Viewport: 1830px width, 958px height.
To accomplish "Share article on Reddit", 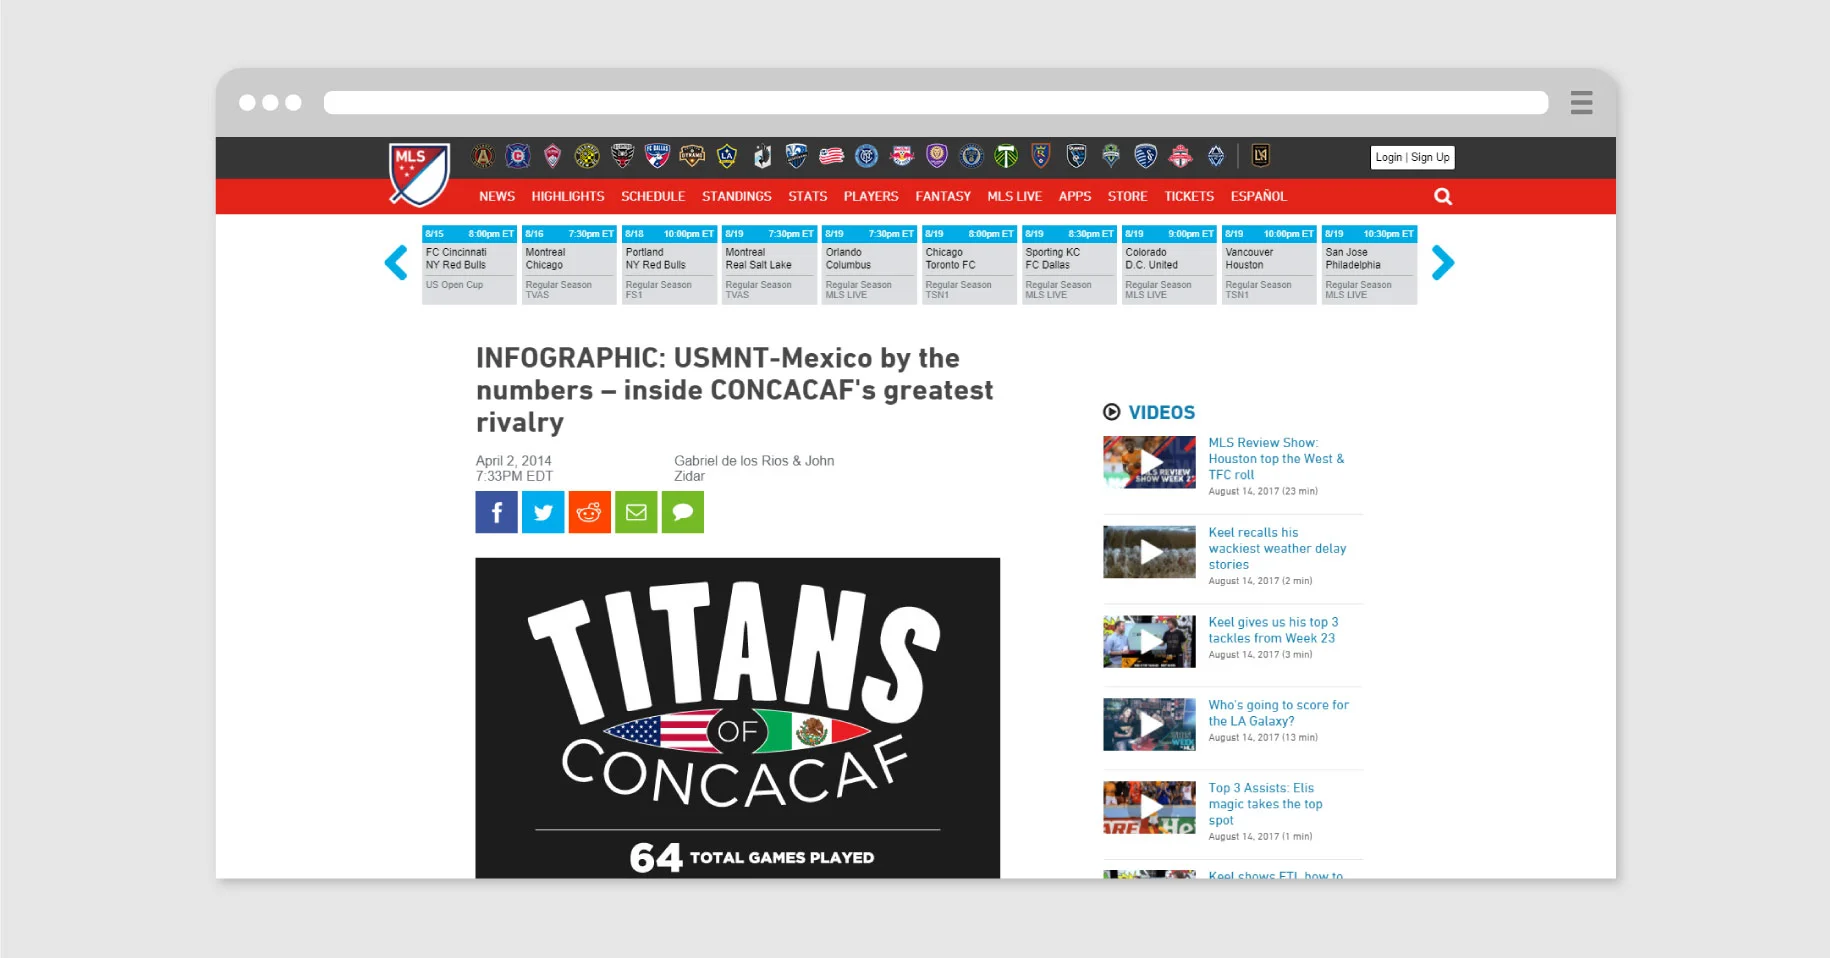I will (589, 512).
